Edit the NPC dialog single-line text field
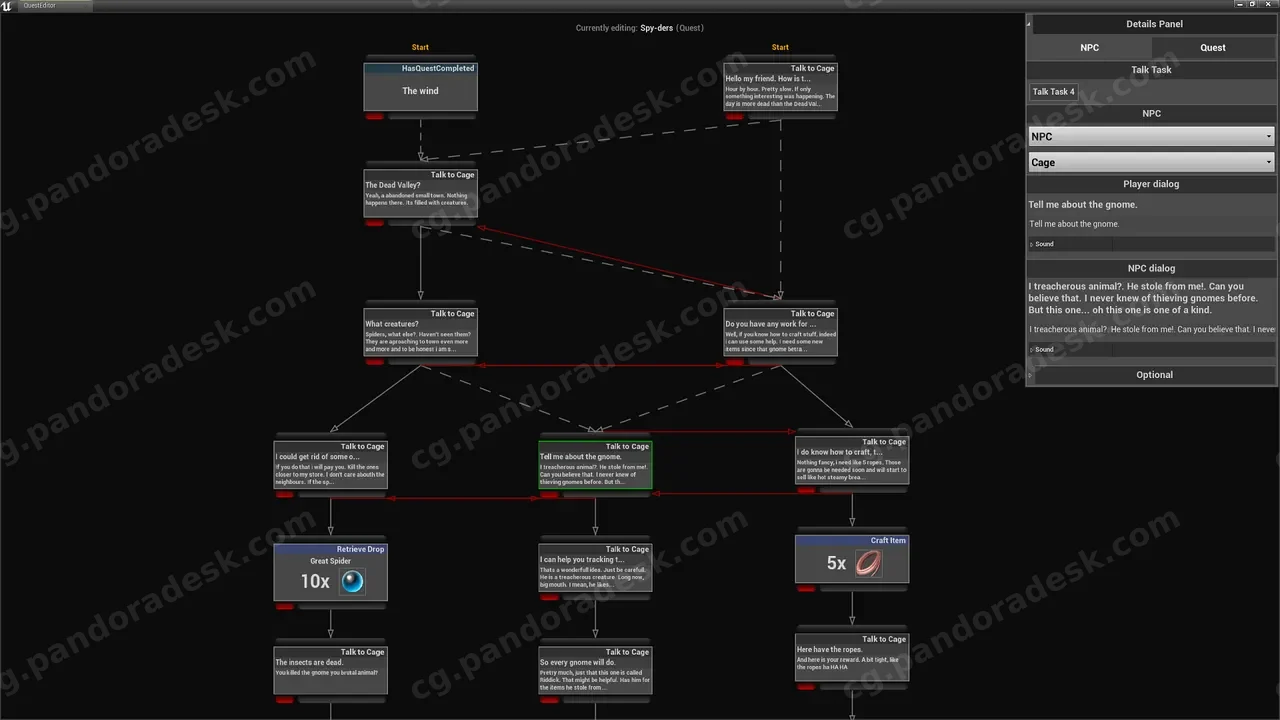Viewport: 1280px width, 720px height. (x=1152, y=329)
